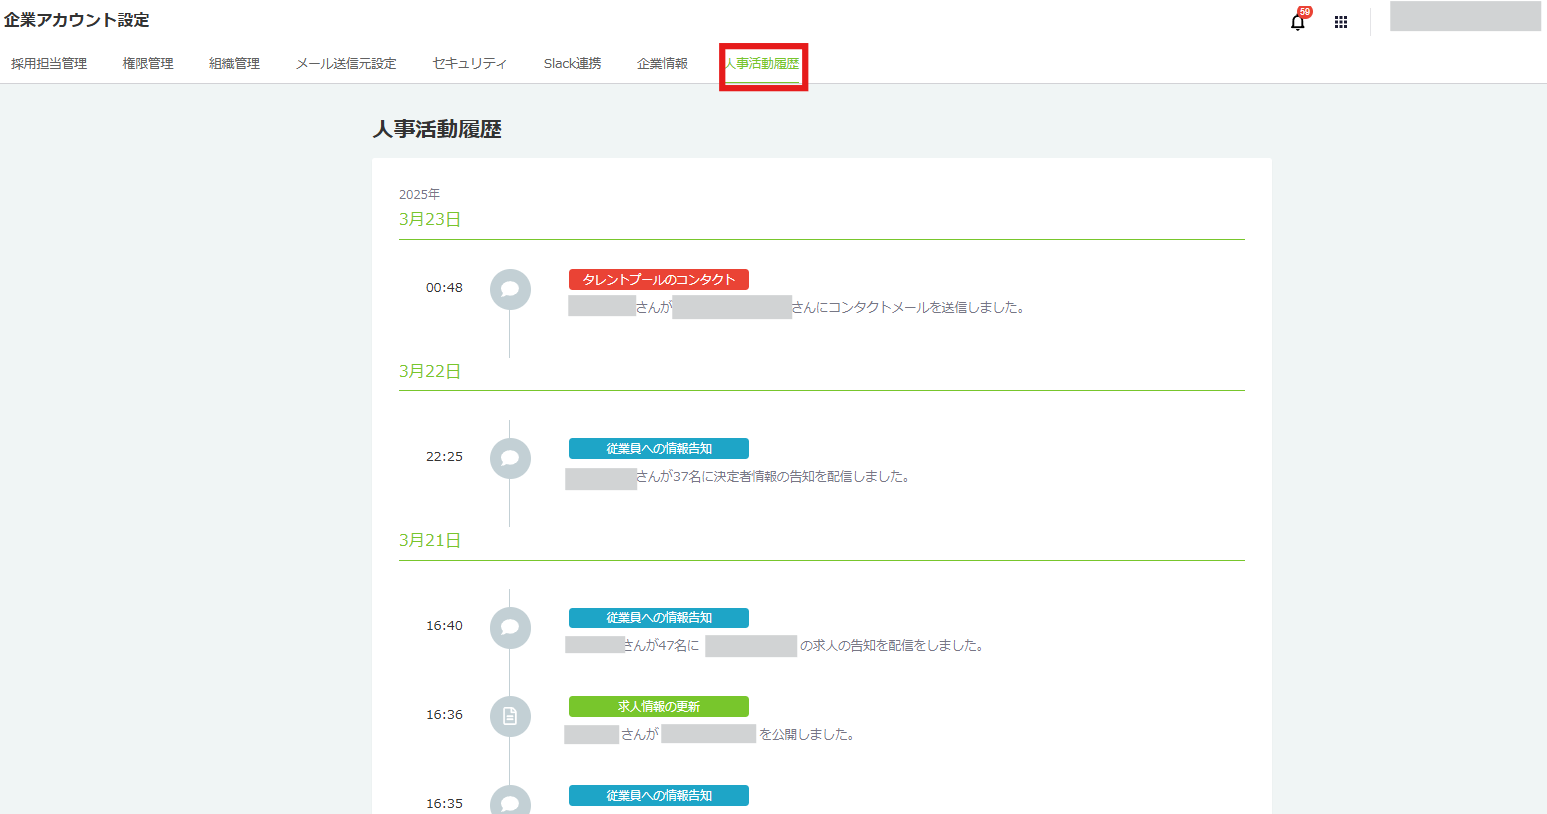Viewport: 1547px width, 814px height.
Task: Click the green 求人情報の更新 label
Action: point(658,707)
